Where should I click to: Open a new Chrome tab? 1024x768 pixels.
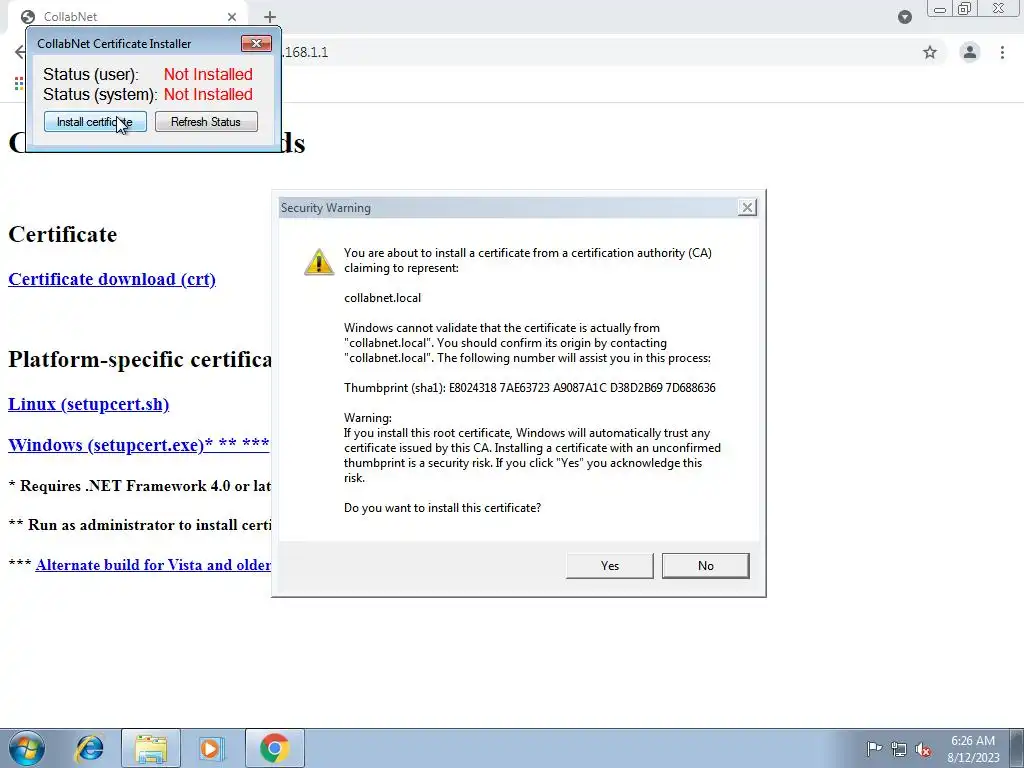(270, 17)
